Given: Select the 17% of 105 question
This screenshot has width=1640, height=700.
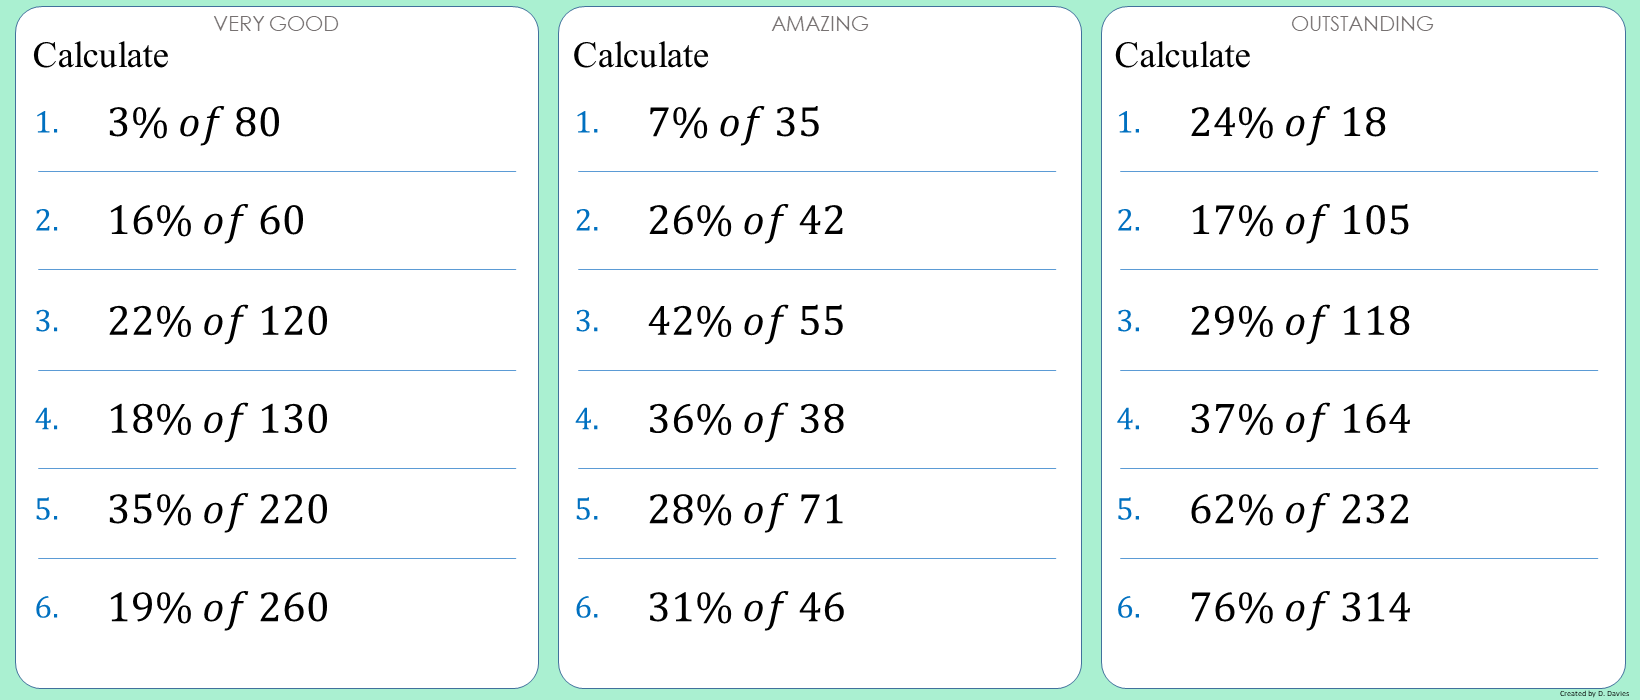Looking at the screenshot, I should [1300, 221].
